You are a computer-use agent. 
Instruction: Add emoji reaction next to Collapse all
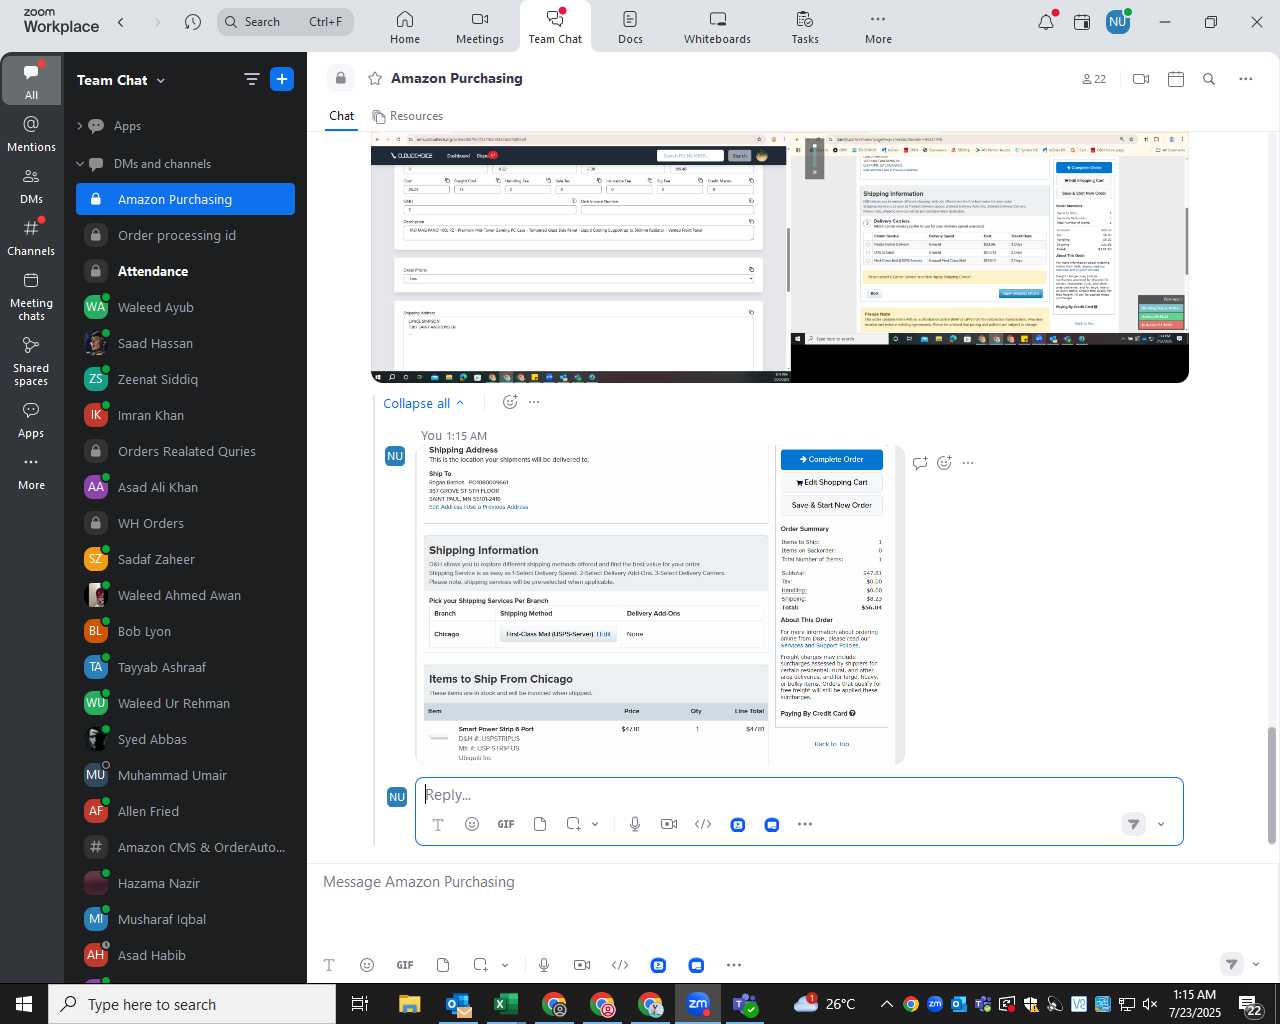coord(510,402)
